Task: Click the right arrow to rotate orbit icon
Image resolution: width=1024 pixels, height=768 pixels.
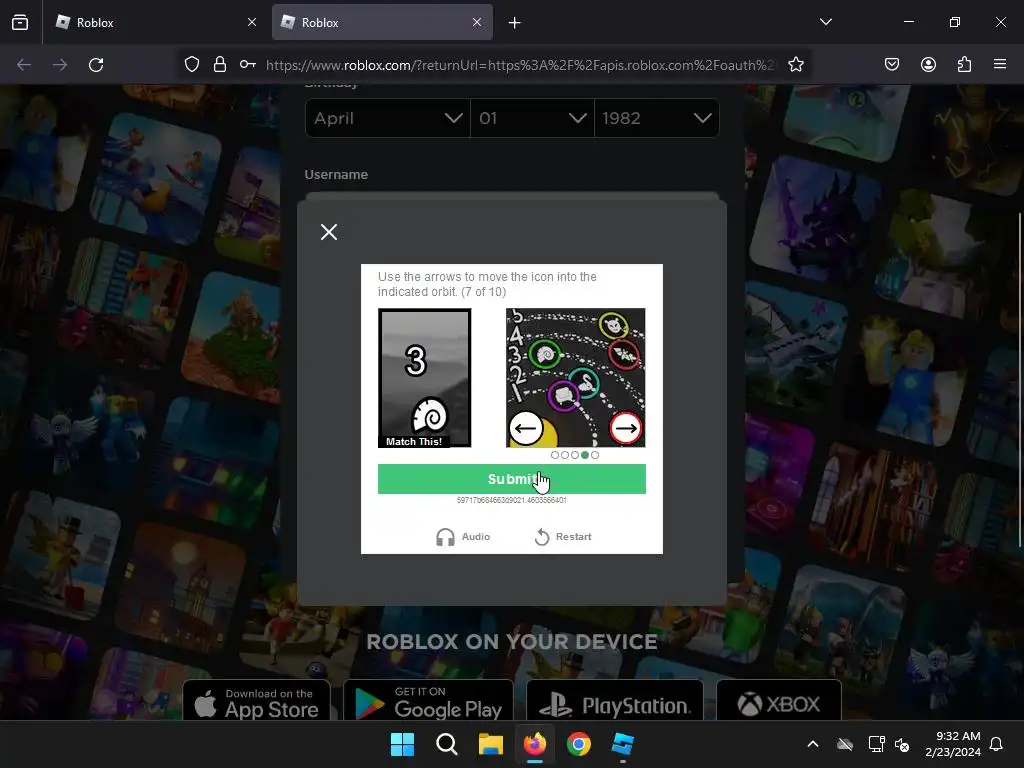Action: [626, 428]
